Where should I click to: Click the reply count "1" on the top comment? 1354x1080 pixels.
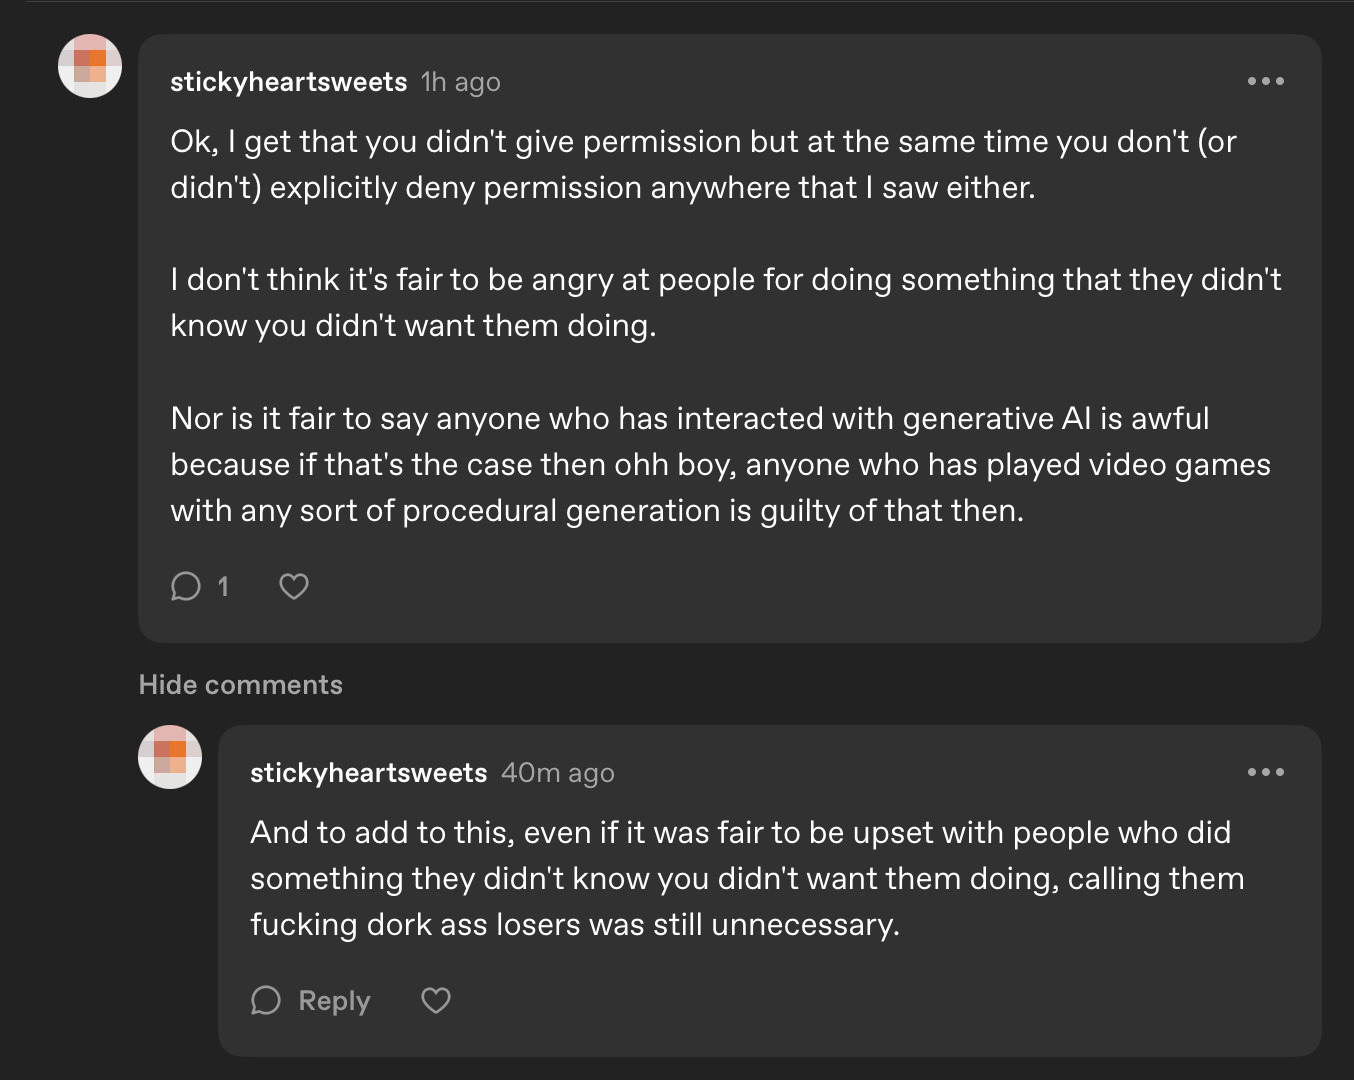tap(223, 586)
